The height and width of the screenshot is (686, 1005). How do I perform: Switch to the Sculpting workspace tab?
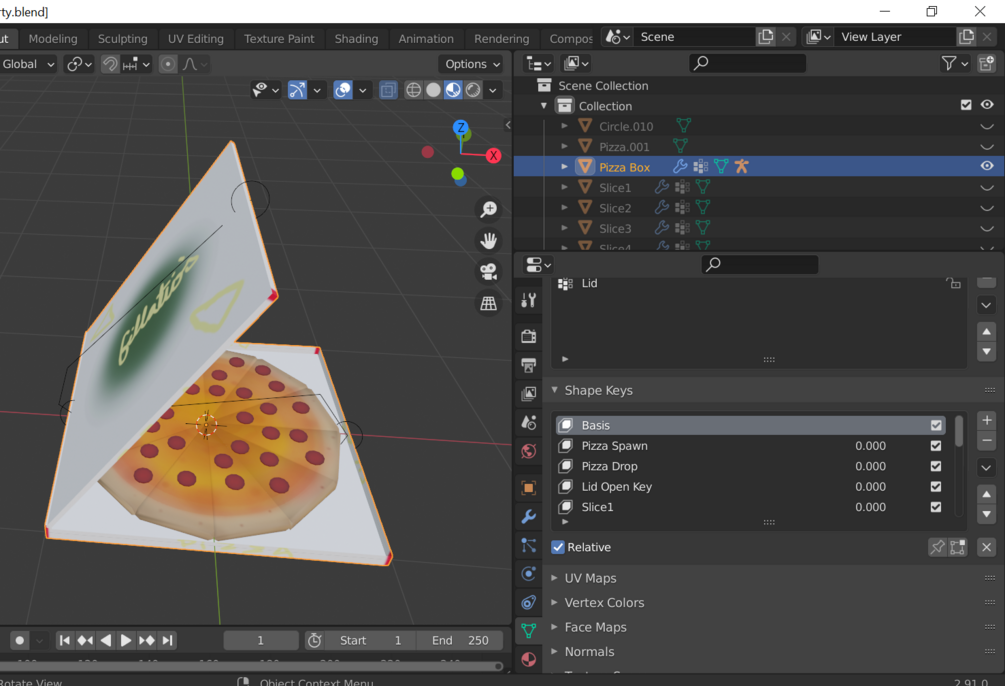(x=122, y=38)
